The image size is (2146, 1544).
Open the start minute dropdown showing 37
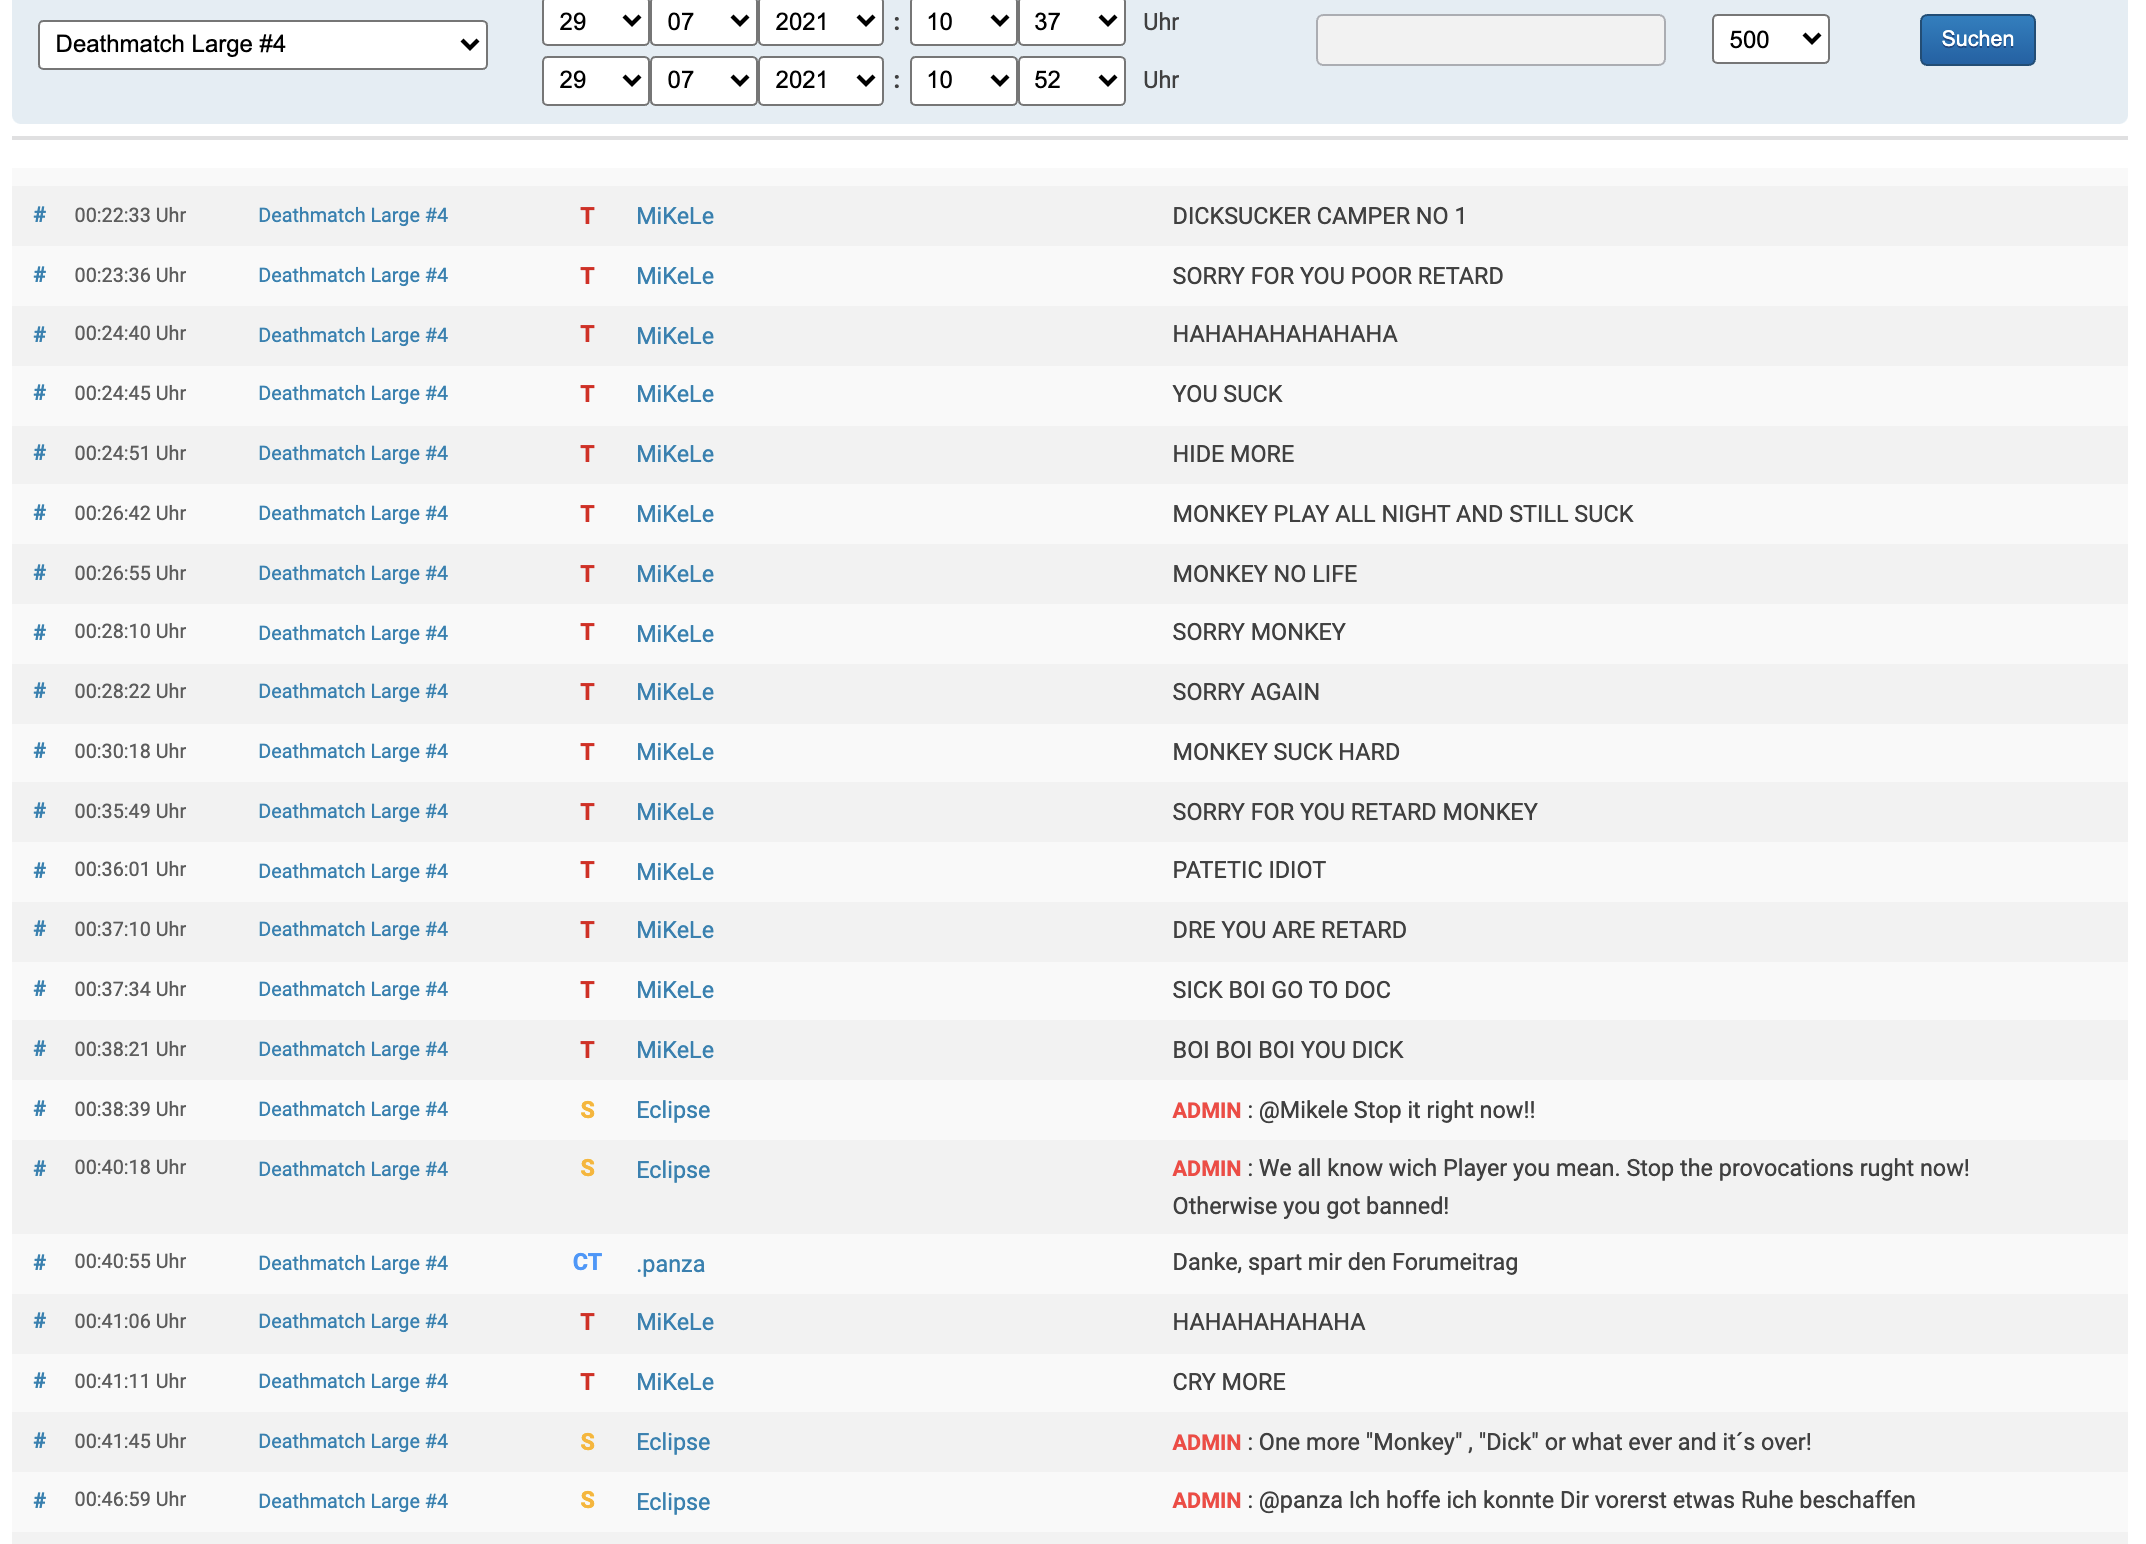(1072, 22)
